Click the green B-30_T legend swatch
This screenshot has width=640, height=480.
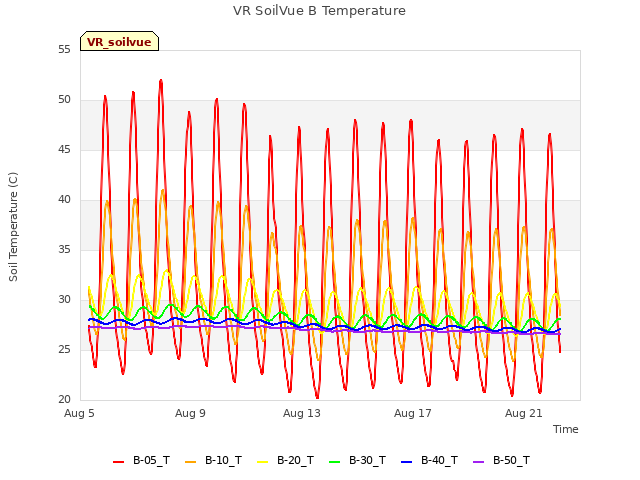coord(335,462)
